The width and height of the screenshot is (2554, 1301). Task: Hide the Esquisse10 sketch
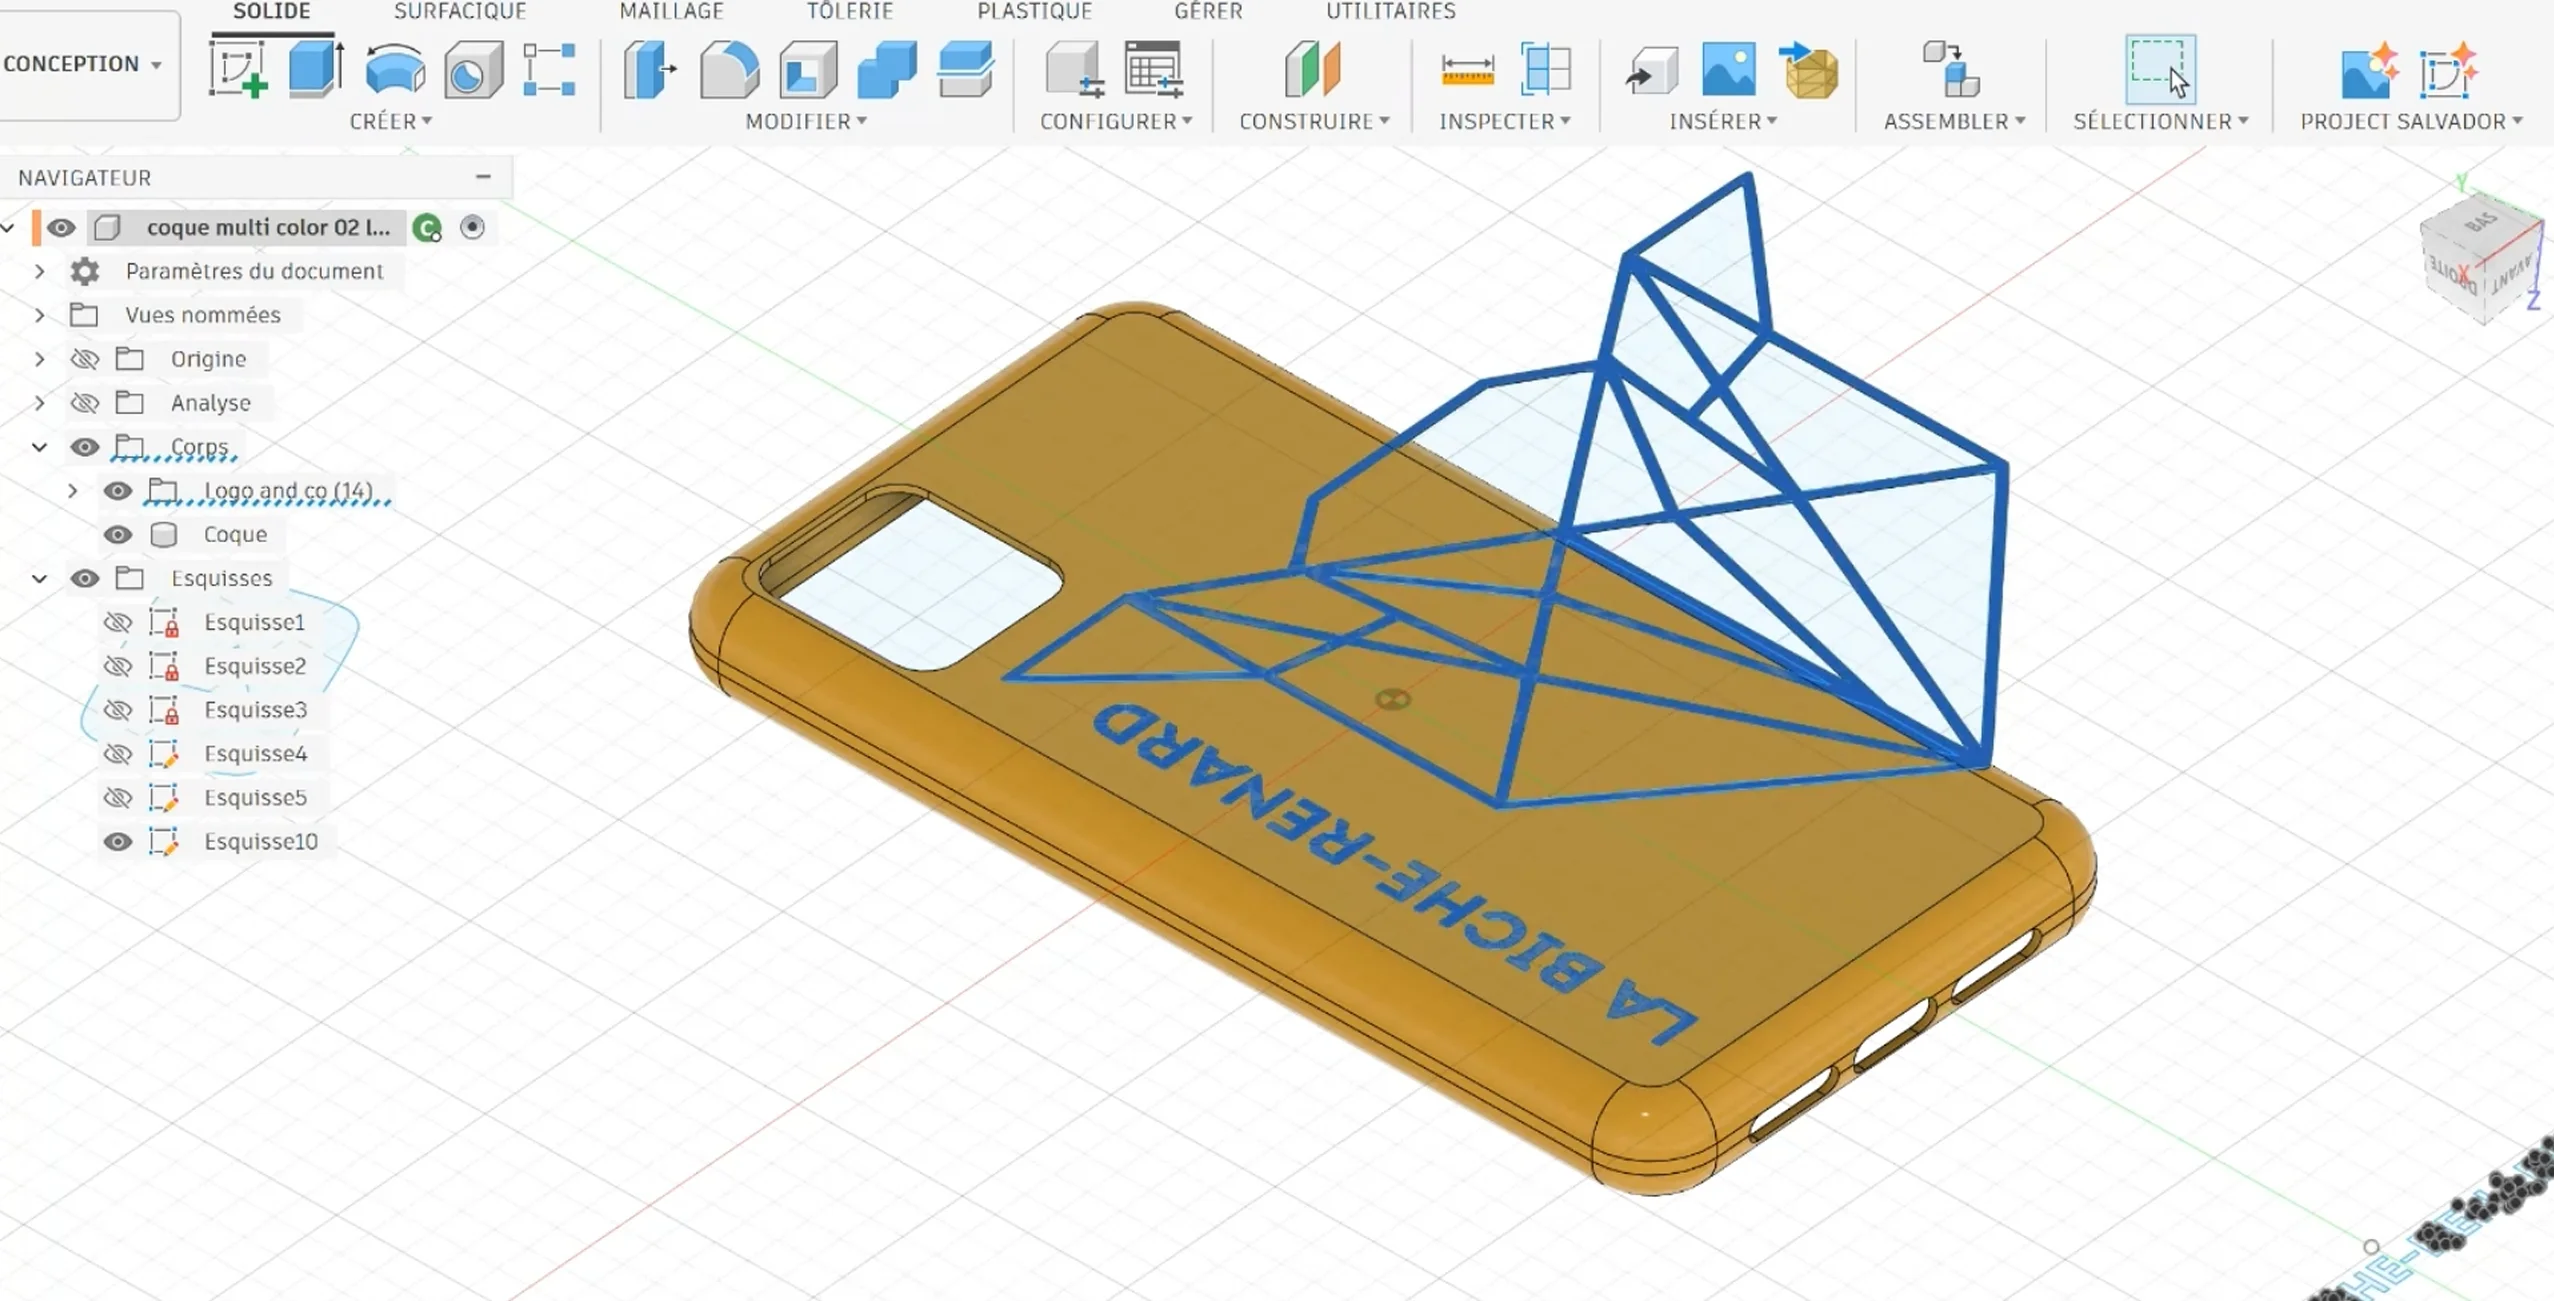[x=120, y=841]
